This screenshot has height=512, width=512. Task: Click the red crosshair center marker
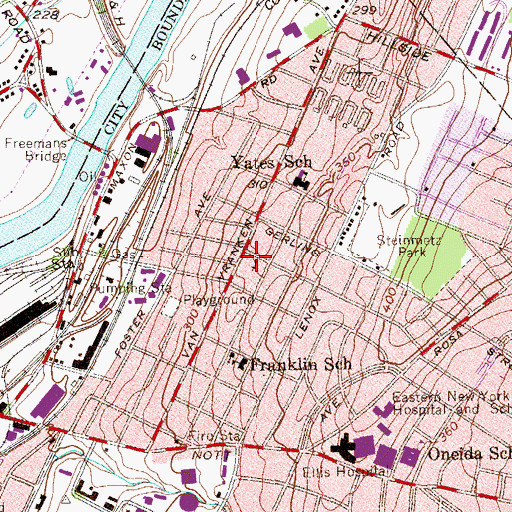256,256
